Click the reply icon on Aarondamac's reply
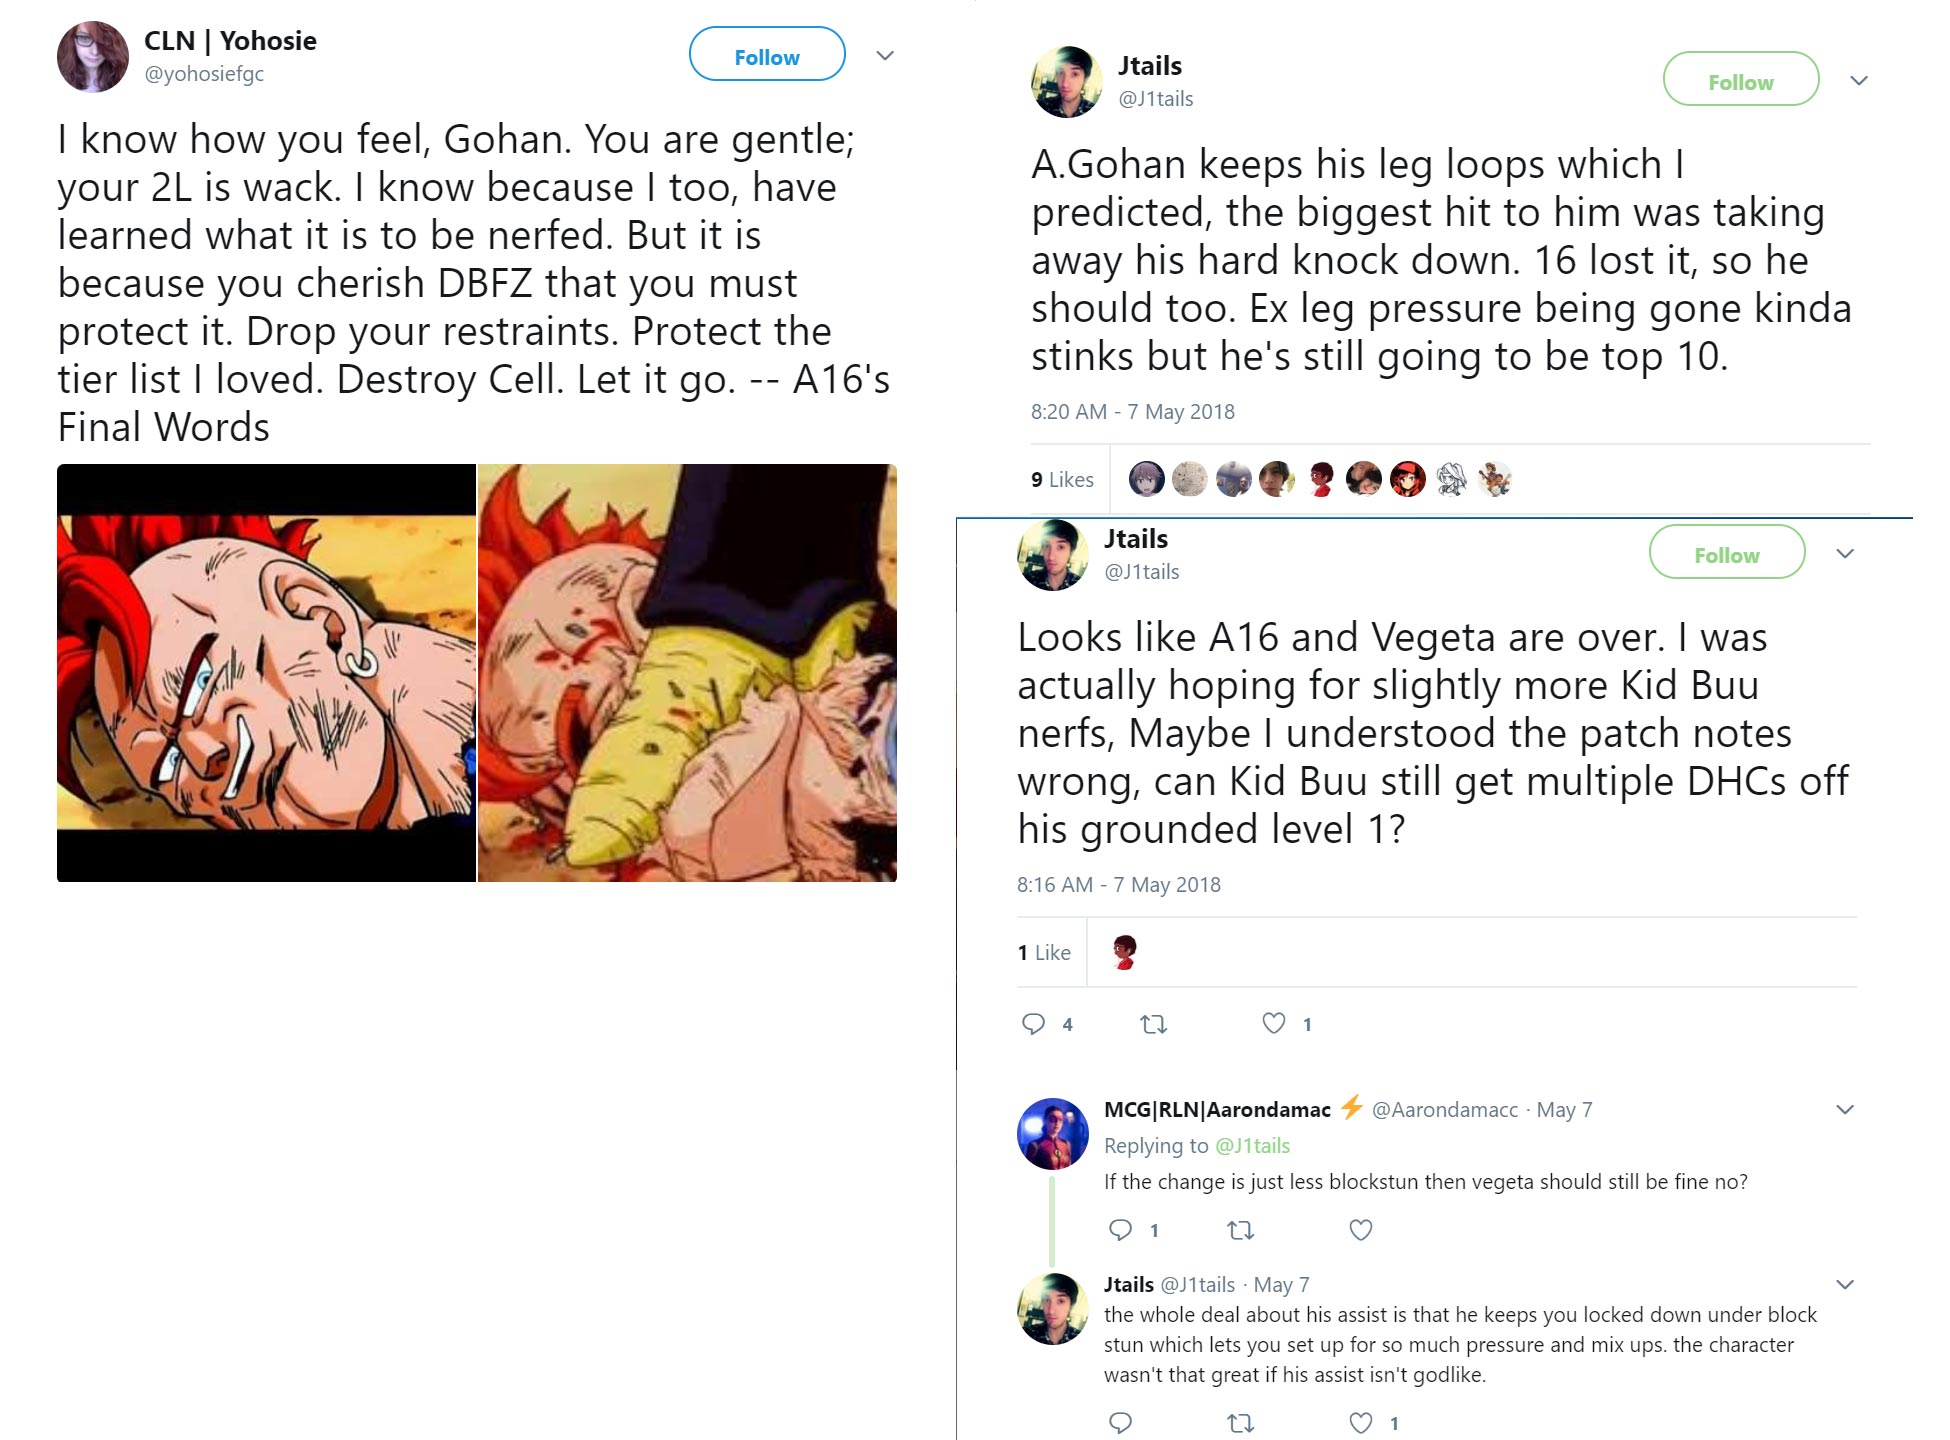 point(1120,1230)
